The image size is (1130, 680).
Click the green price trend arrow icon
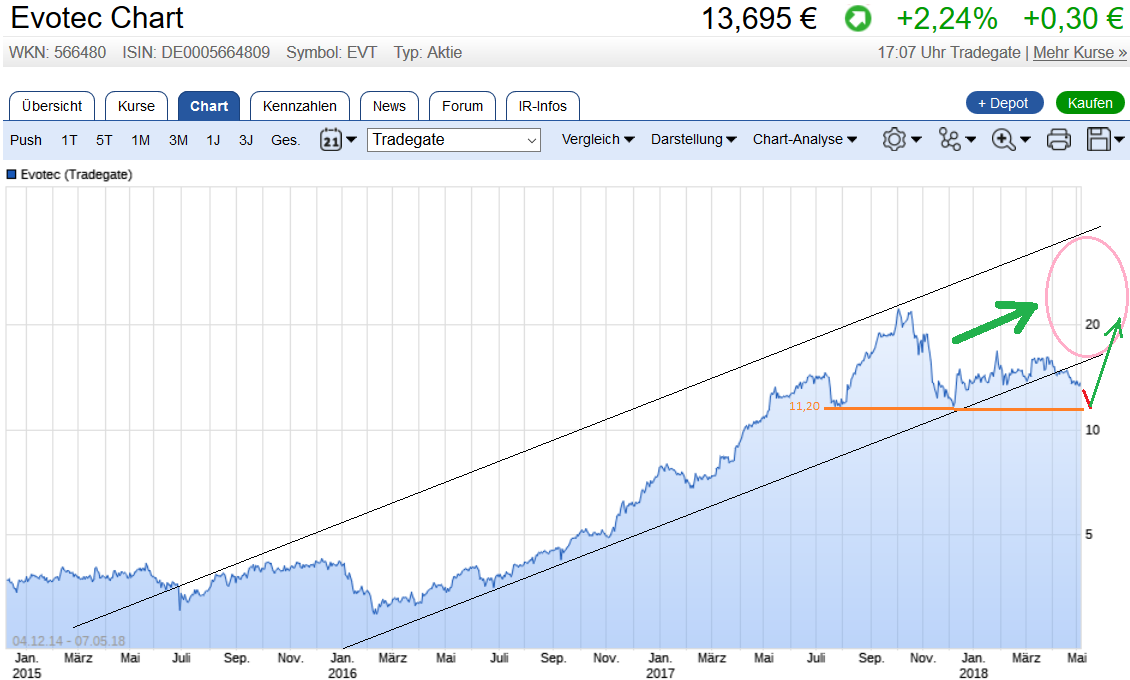tap(858, 19)
